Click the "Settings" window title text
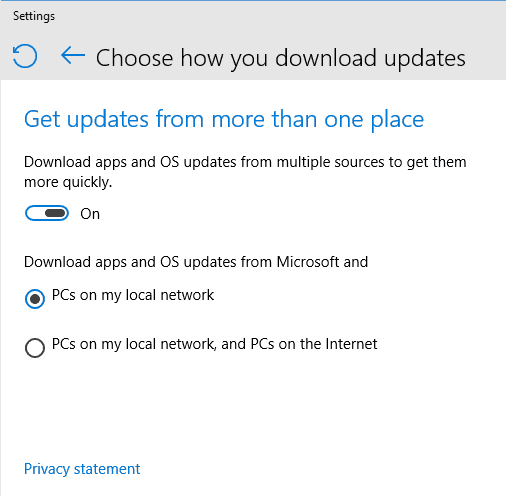This screenshot has height=496, width=506. pos(34,16)
